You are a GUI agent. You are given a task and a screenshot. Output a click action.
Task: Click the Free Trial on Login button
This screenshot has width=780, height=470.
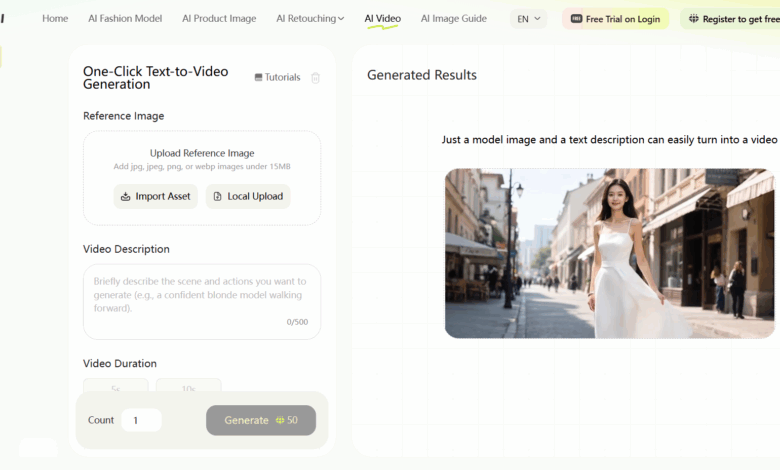pyautogui.click(x=615, y=19)
